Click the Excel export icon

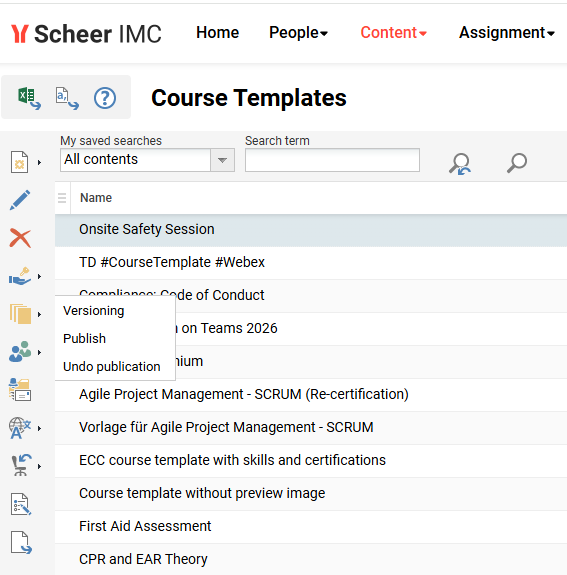click(x=29, y=98)
